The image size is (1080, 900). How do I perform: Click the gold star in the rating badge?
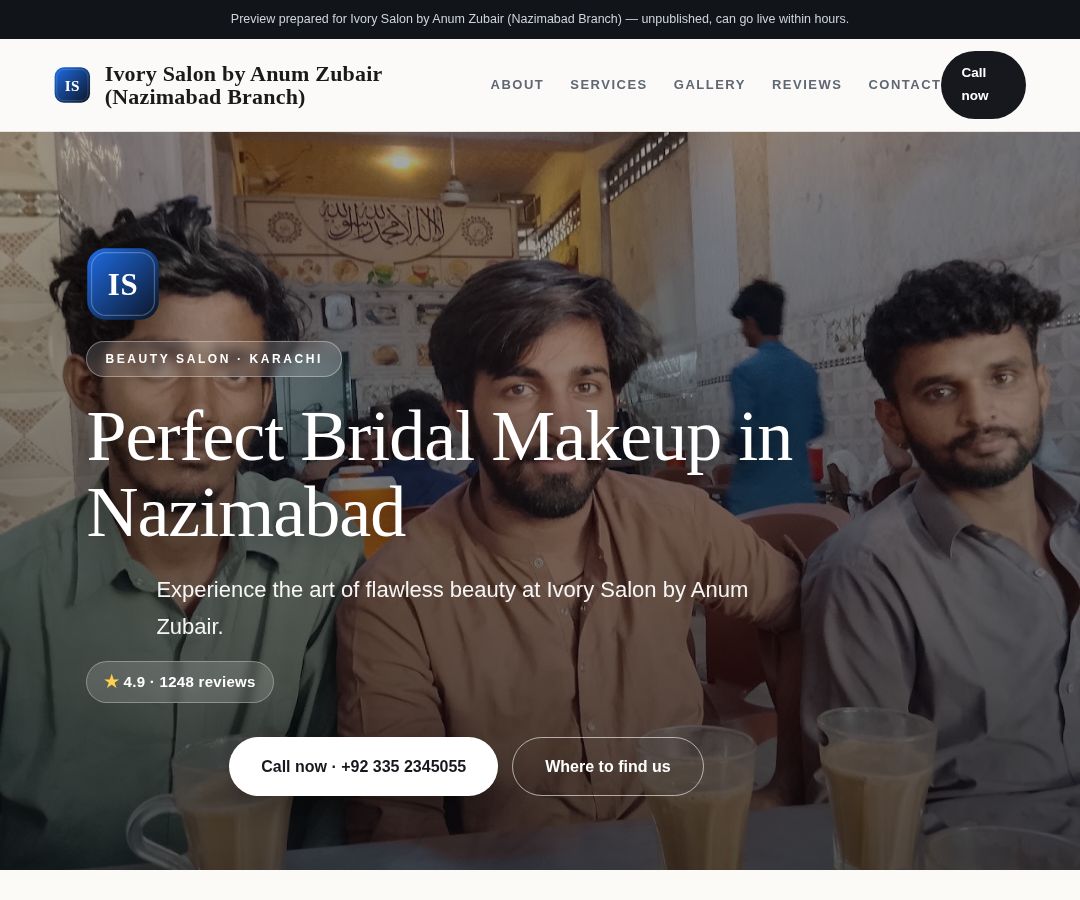(x=112, y=681)
